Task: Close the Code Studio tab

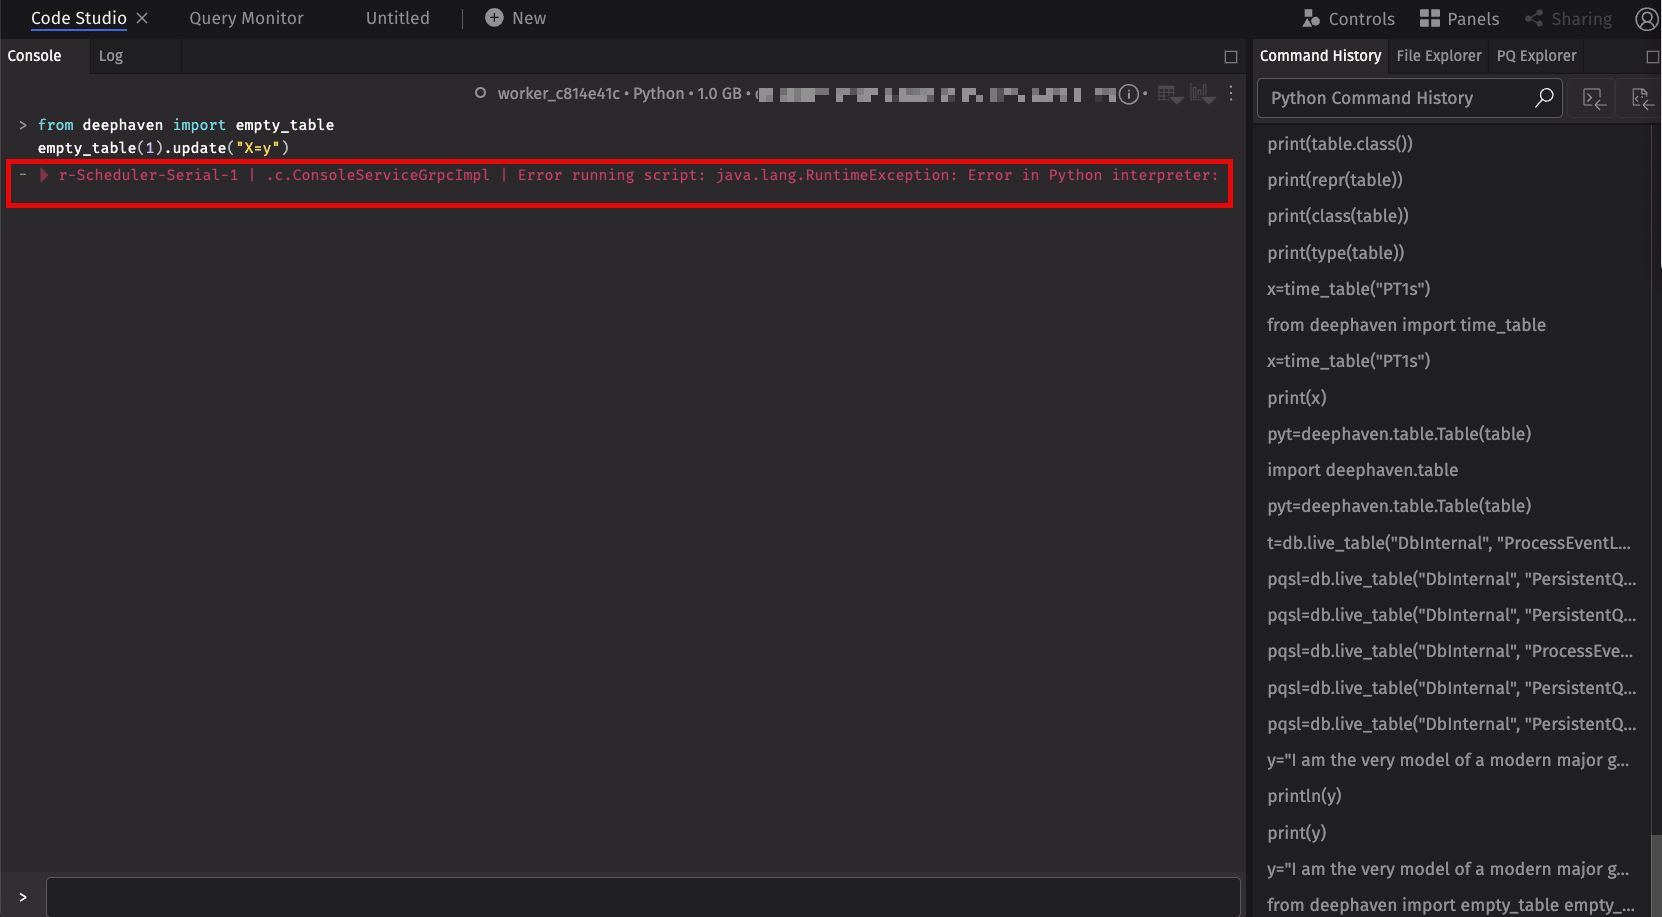Action: click(x=142, y=18)
